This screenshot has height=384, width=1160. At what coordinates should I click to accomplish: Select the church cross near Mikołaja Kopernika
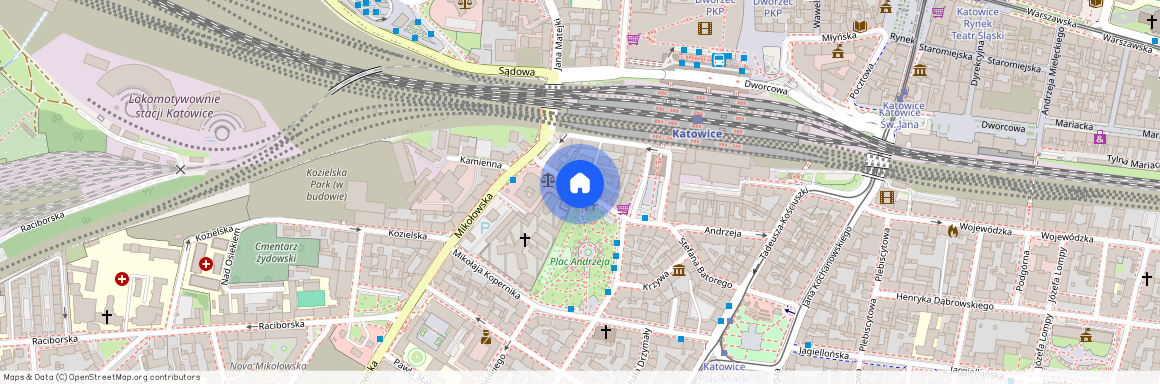point(525,240)
